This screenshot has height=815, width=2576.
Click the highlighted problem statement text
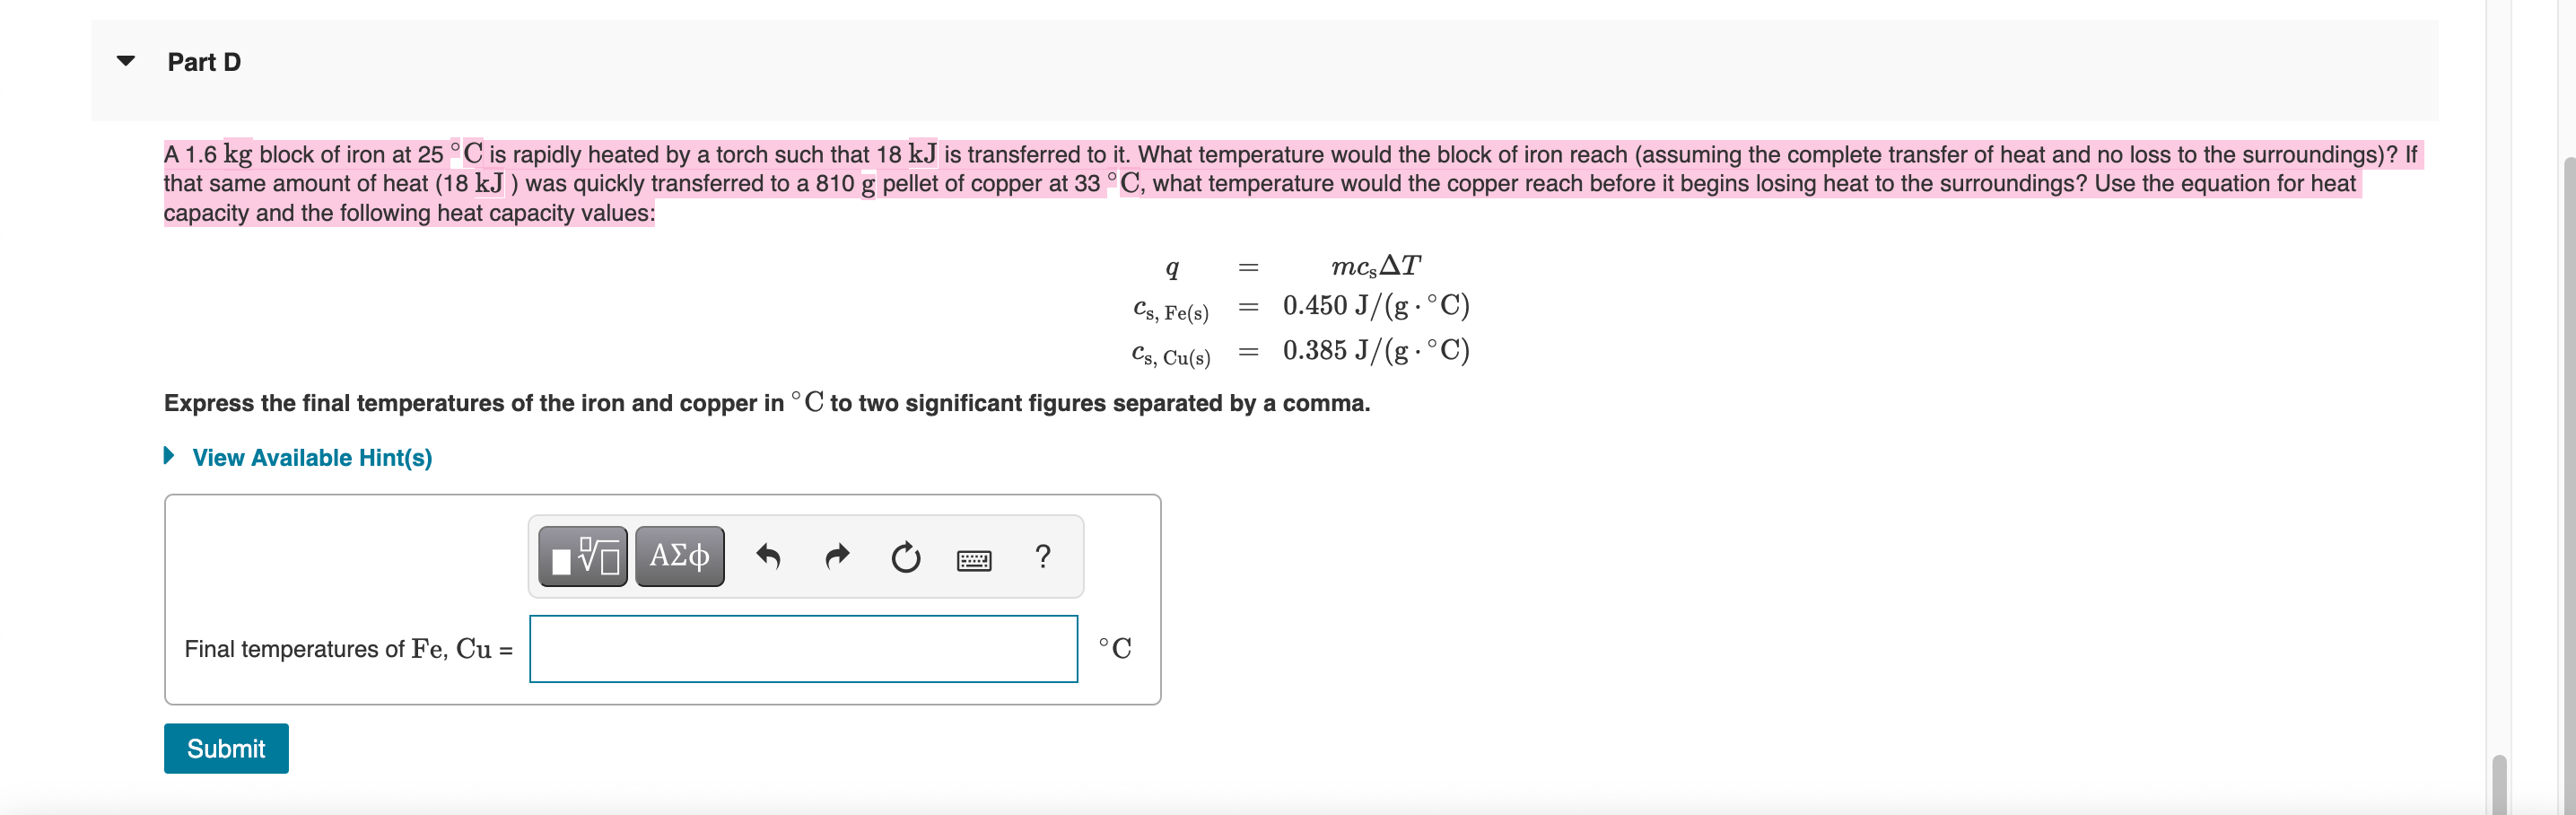1290,183
